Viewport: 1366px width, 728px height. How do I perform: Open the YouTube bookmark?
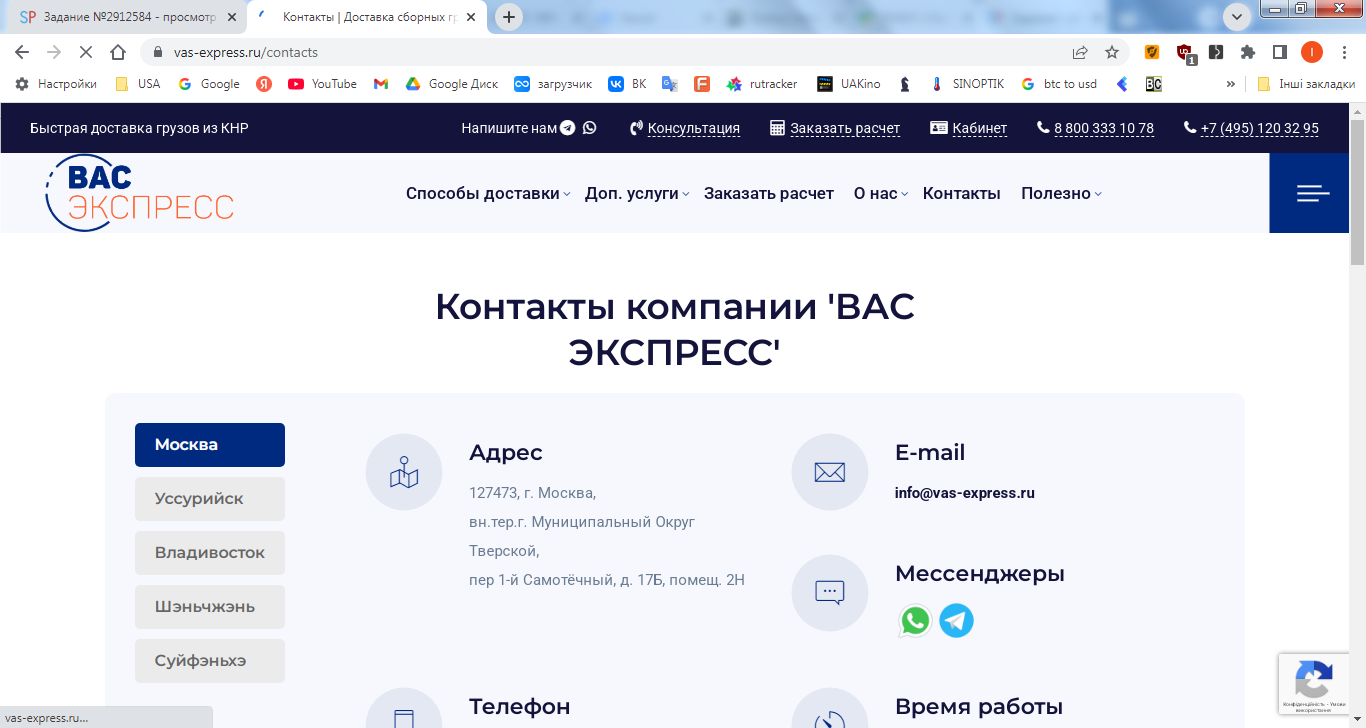pyautogui.click(x=322, y=84)
